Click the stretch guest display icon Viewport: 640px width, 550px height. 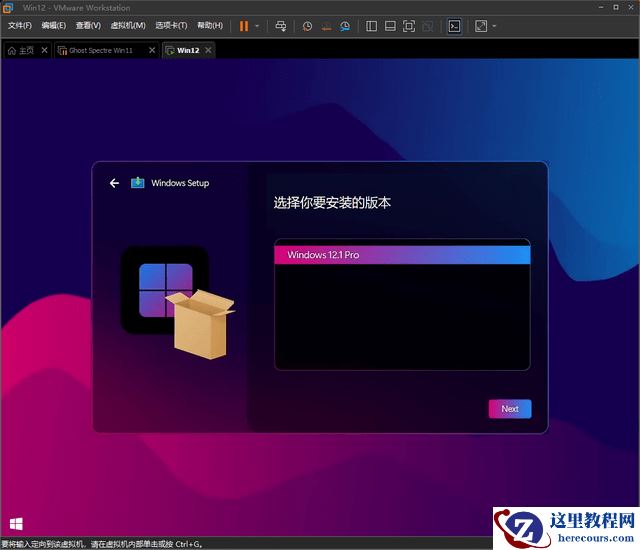click(481, 26)
